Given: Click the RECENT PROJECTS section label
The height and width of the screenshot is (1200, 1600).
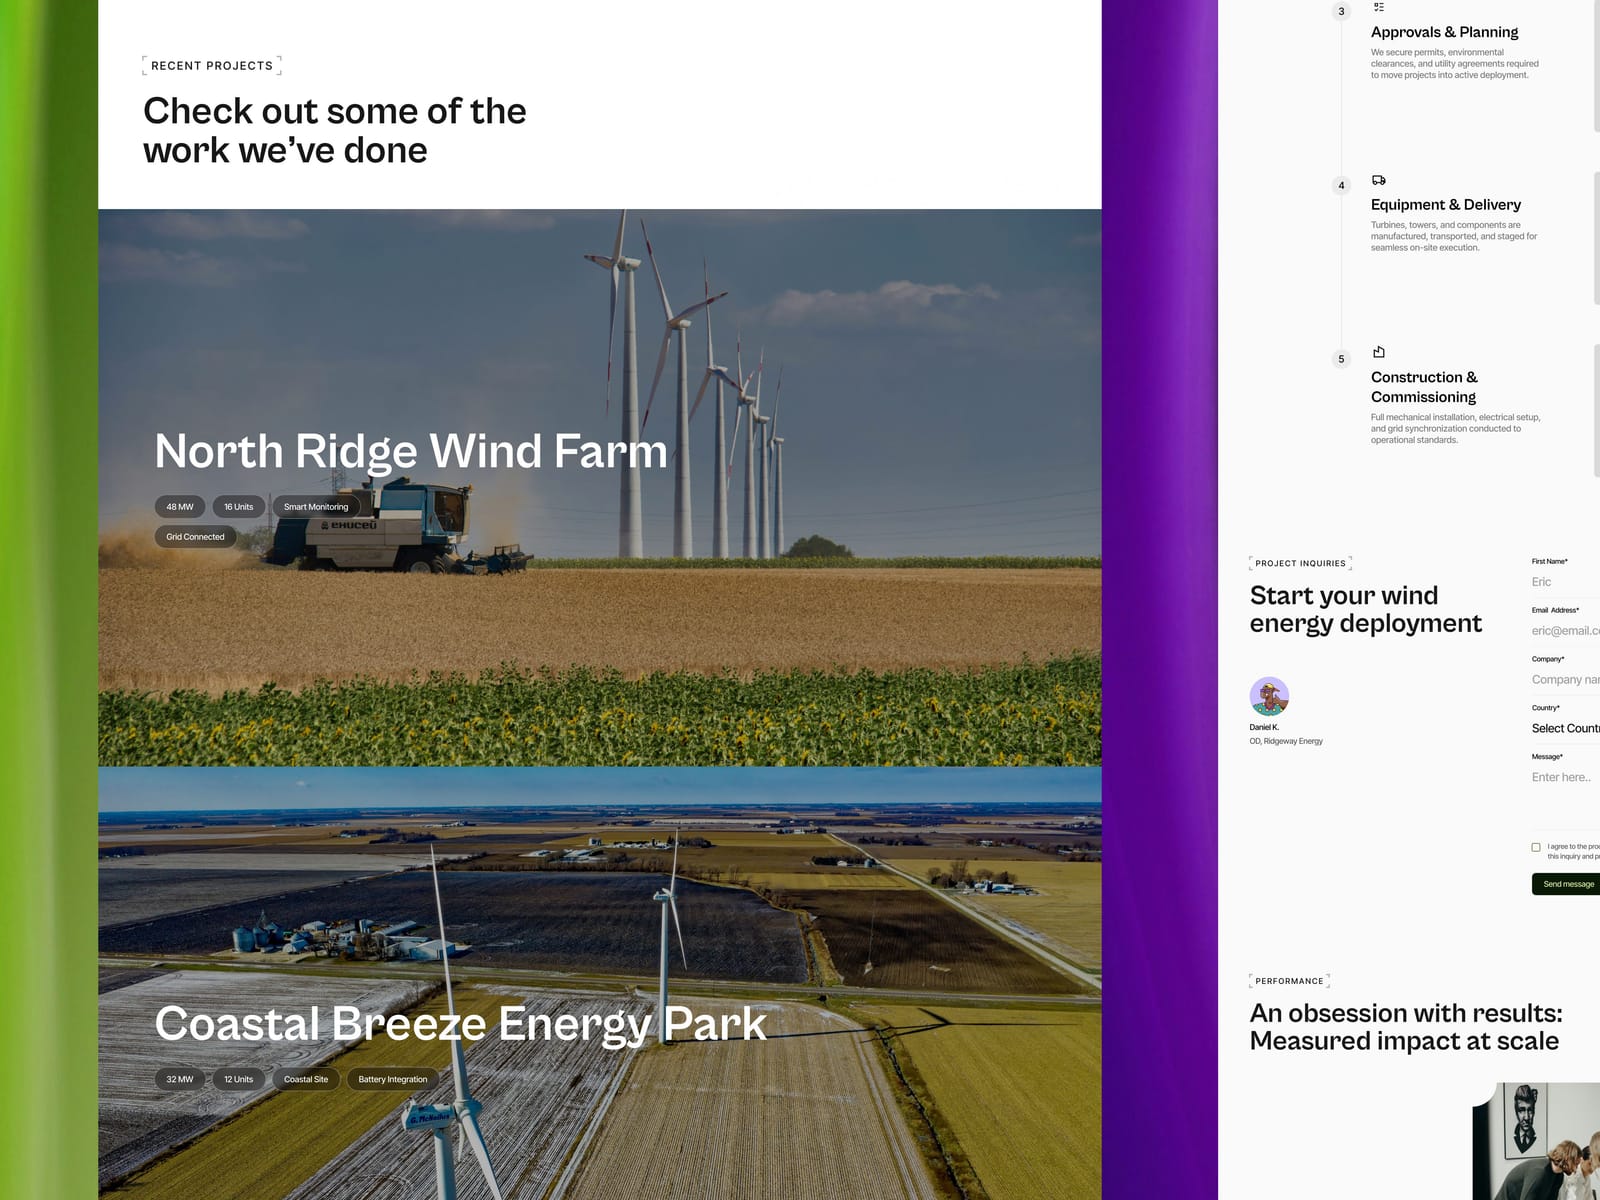Looking at the screenshot, I should (x=212, y=66).
